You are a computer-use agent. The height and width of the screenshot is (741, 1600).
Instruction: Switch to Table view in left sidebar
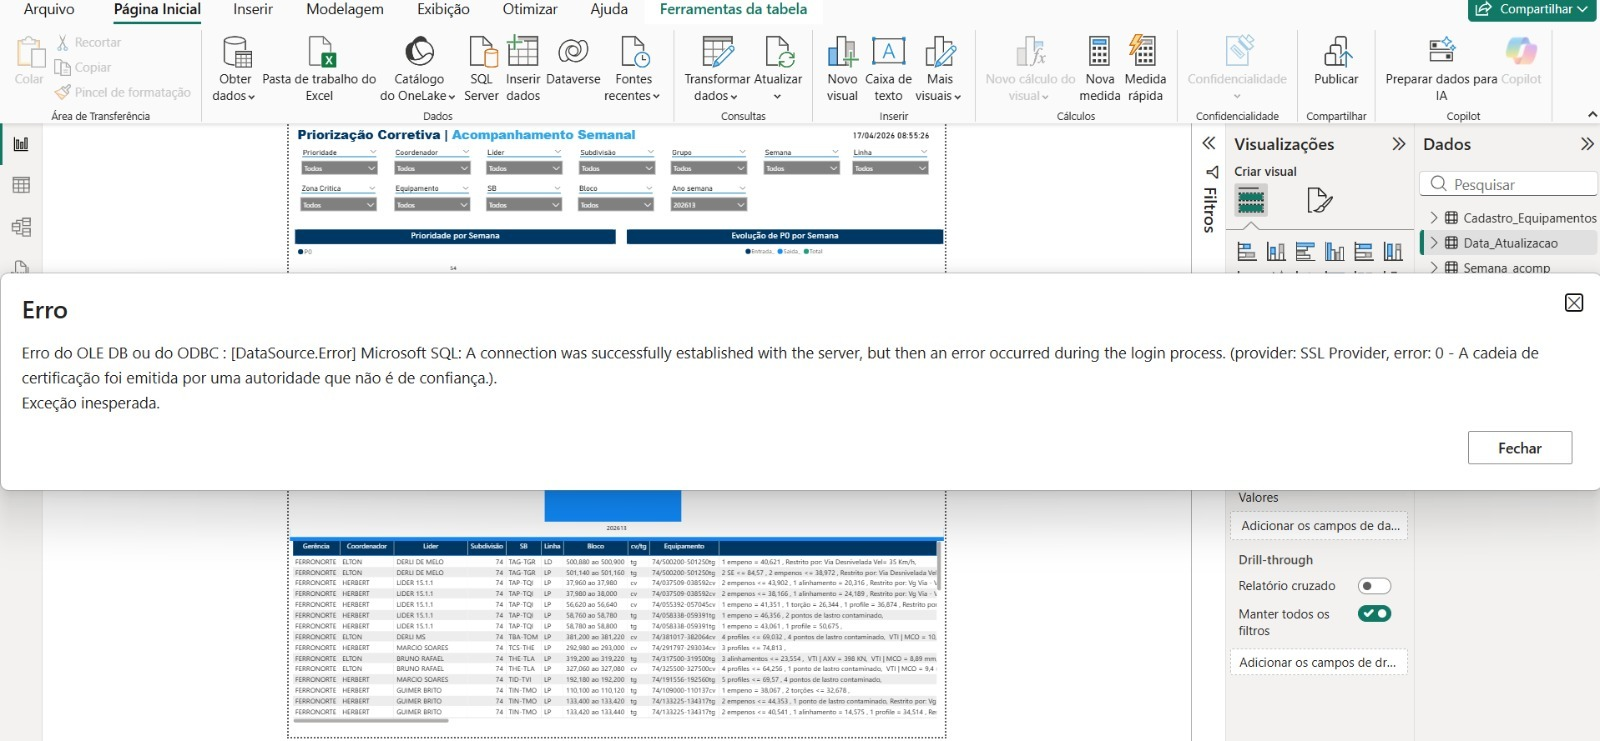click(x=21, y=185)
